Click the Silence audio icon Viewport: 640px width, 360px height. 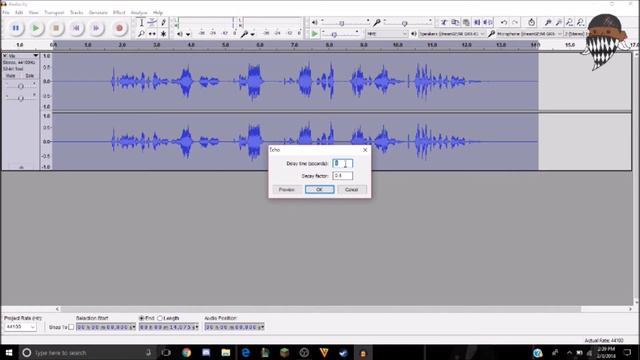pos(488,22)
